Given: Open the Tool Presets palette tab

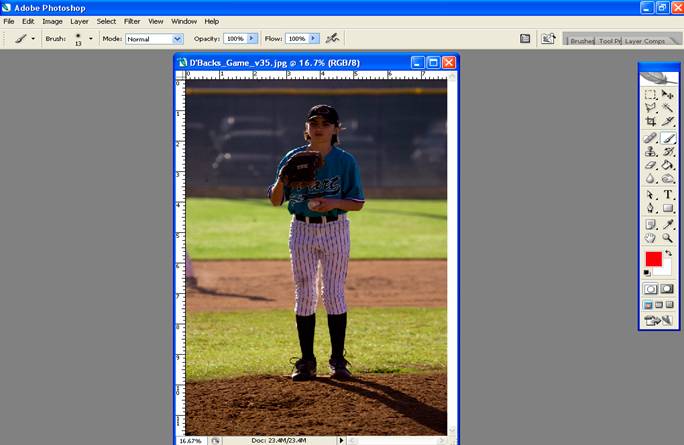Looking at the screenshot, I should (x=609, y=41).
